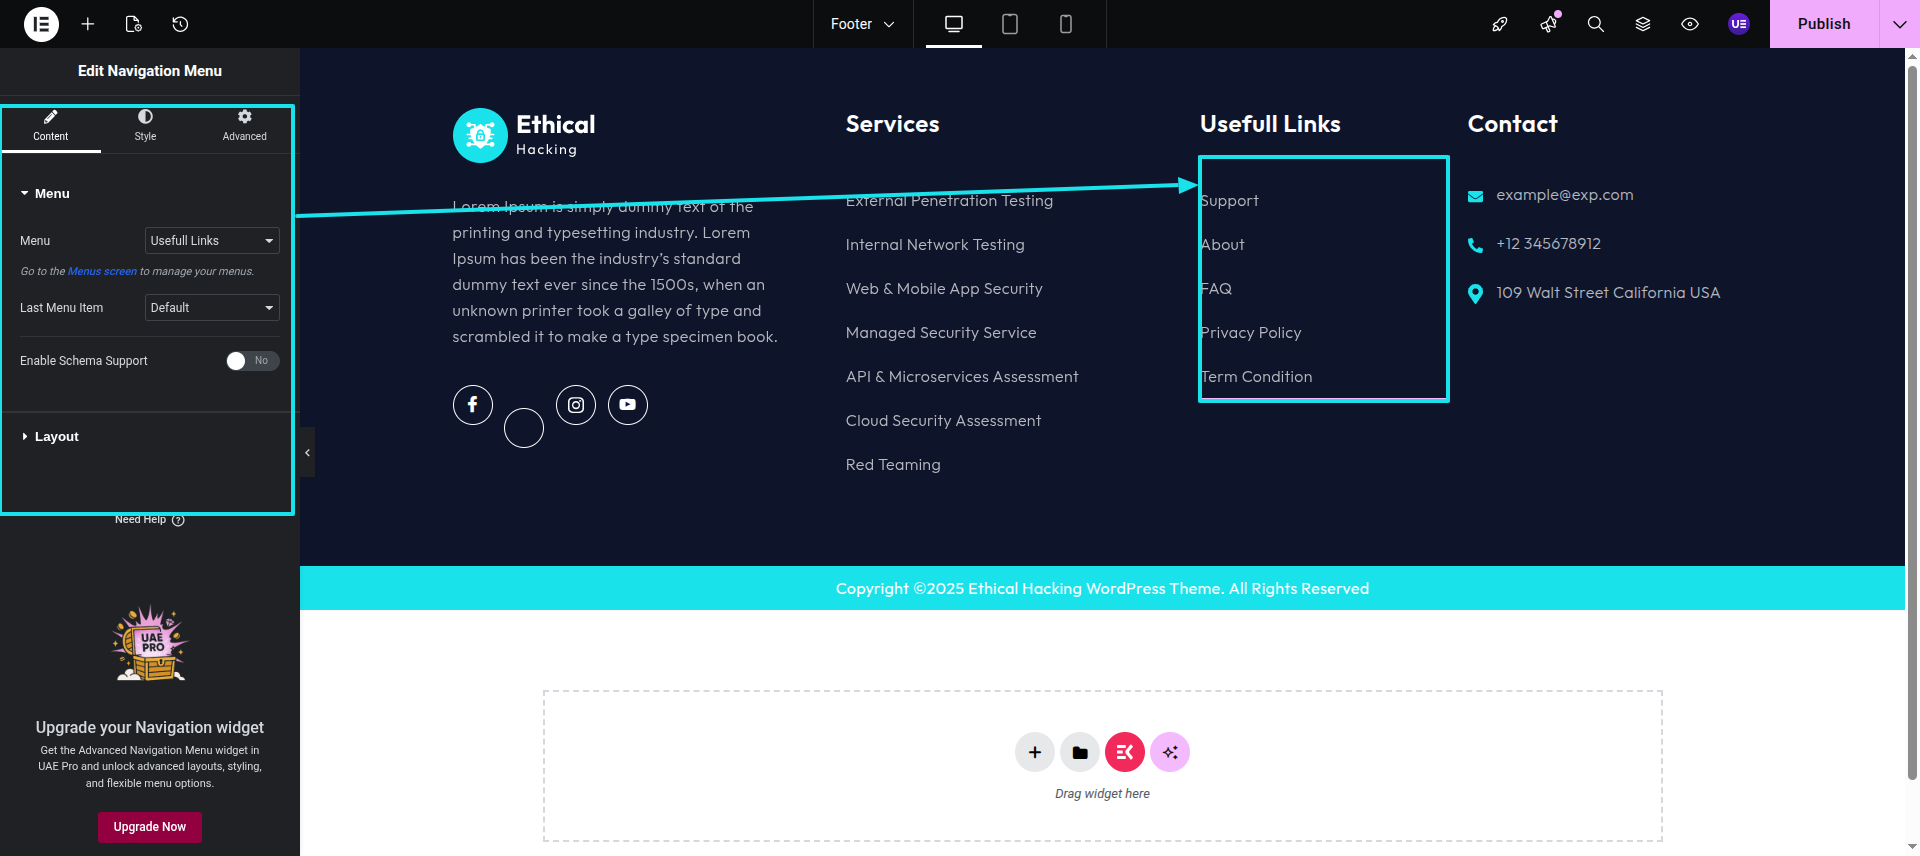Open the Usefull Links menu dropdown

(x=212, y=241)
